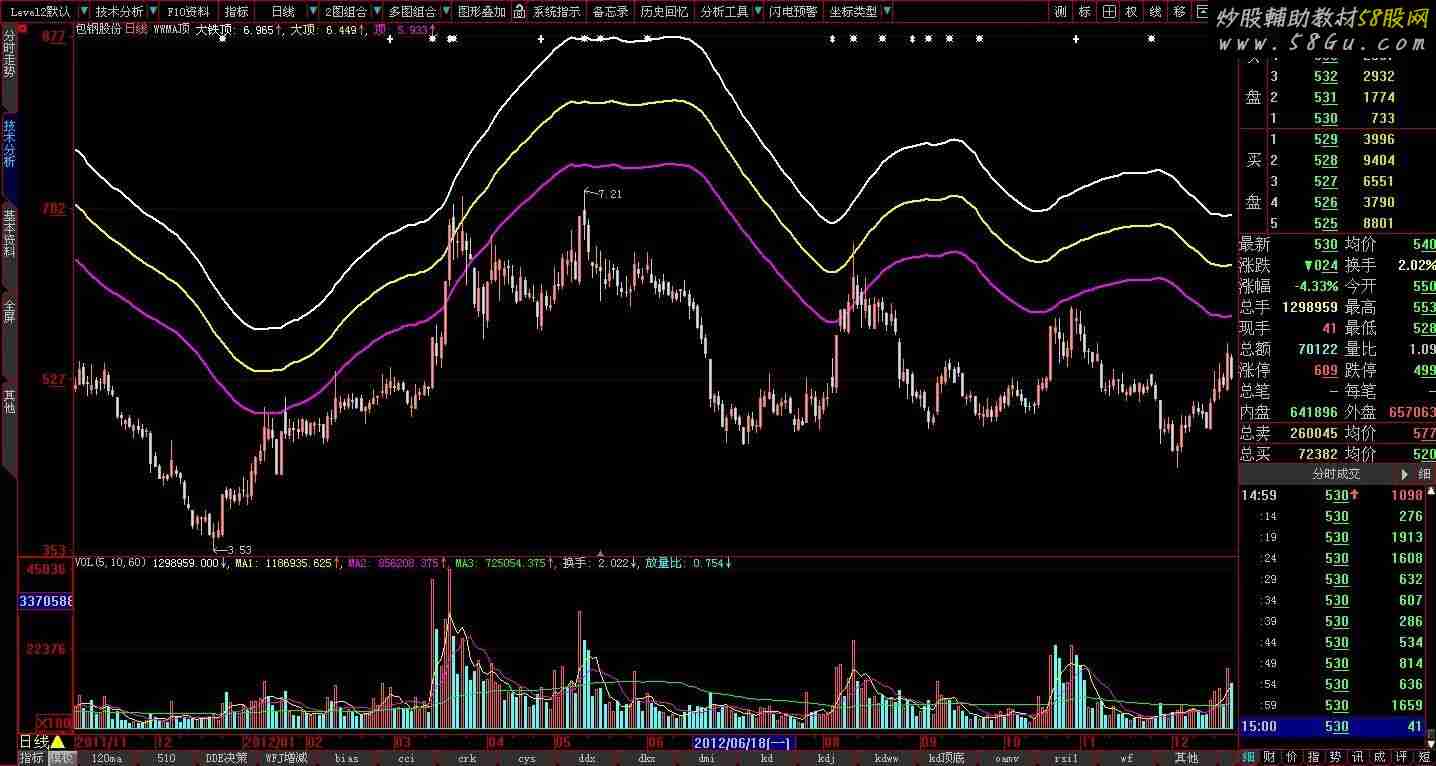The height and width of the screenshot is (766, 1436).
Task: Click the XT00 scale label
Action: [x=55, y=722]
